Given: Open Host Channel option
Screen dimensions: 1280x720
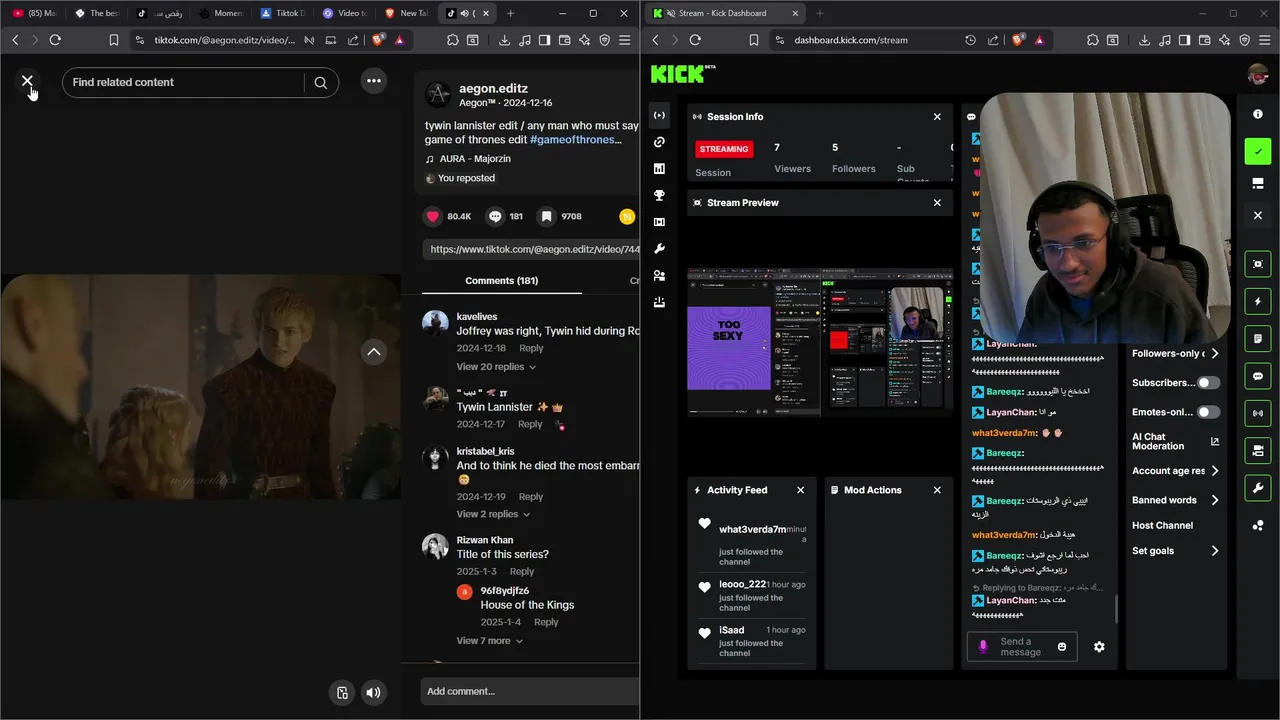Looking at the screenshot, I should [x=1162, y=525].
